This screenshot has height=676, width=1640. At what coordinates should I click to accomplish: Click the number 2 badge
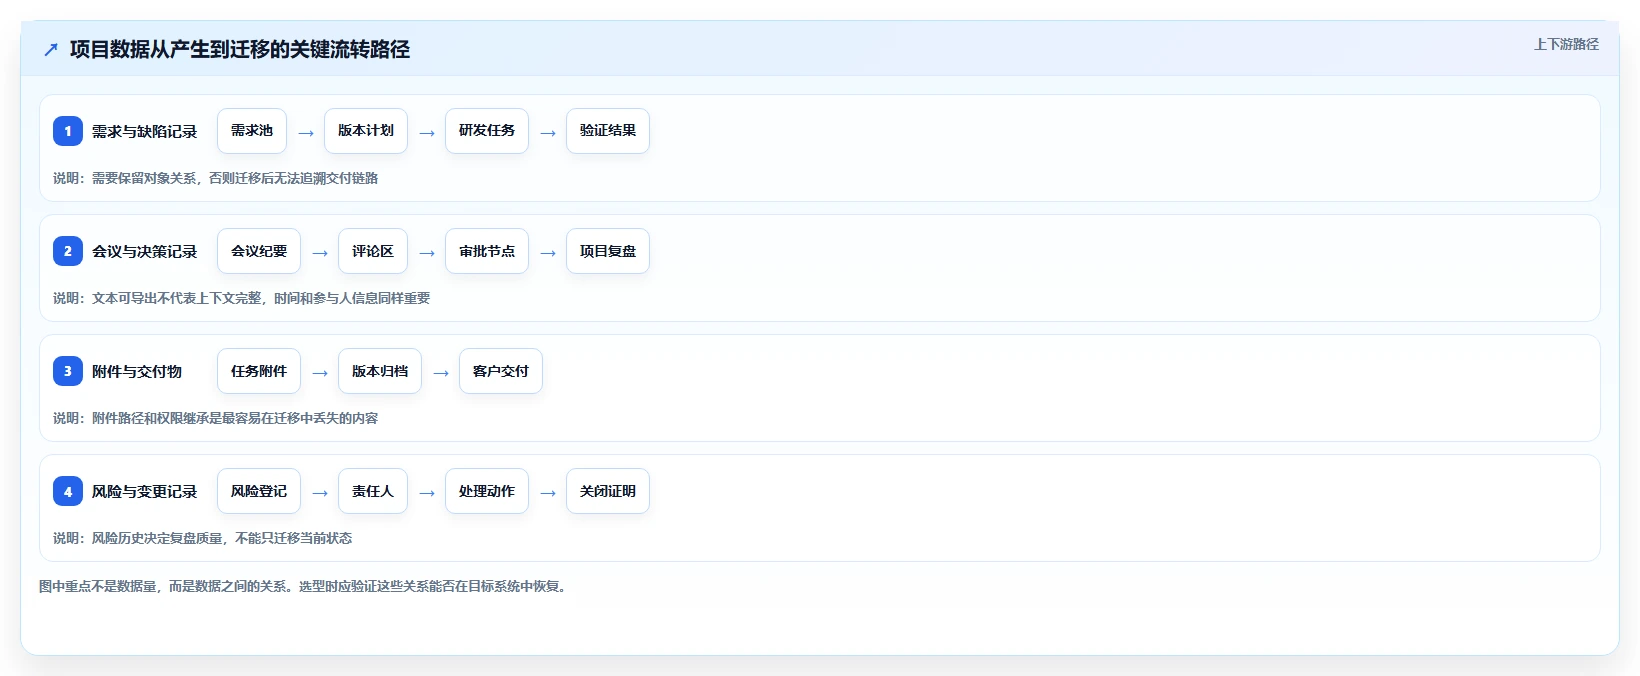coord(68,251)
